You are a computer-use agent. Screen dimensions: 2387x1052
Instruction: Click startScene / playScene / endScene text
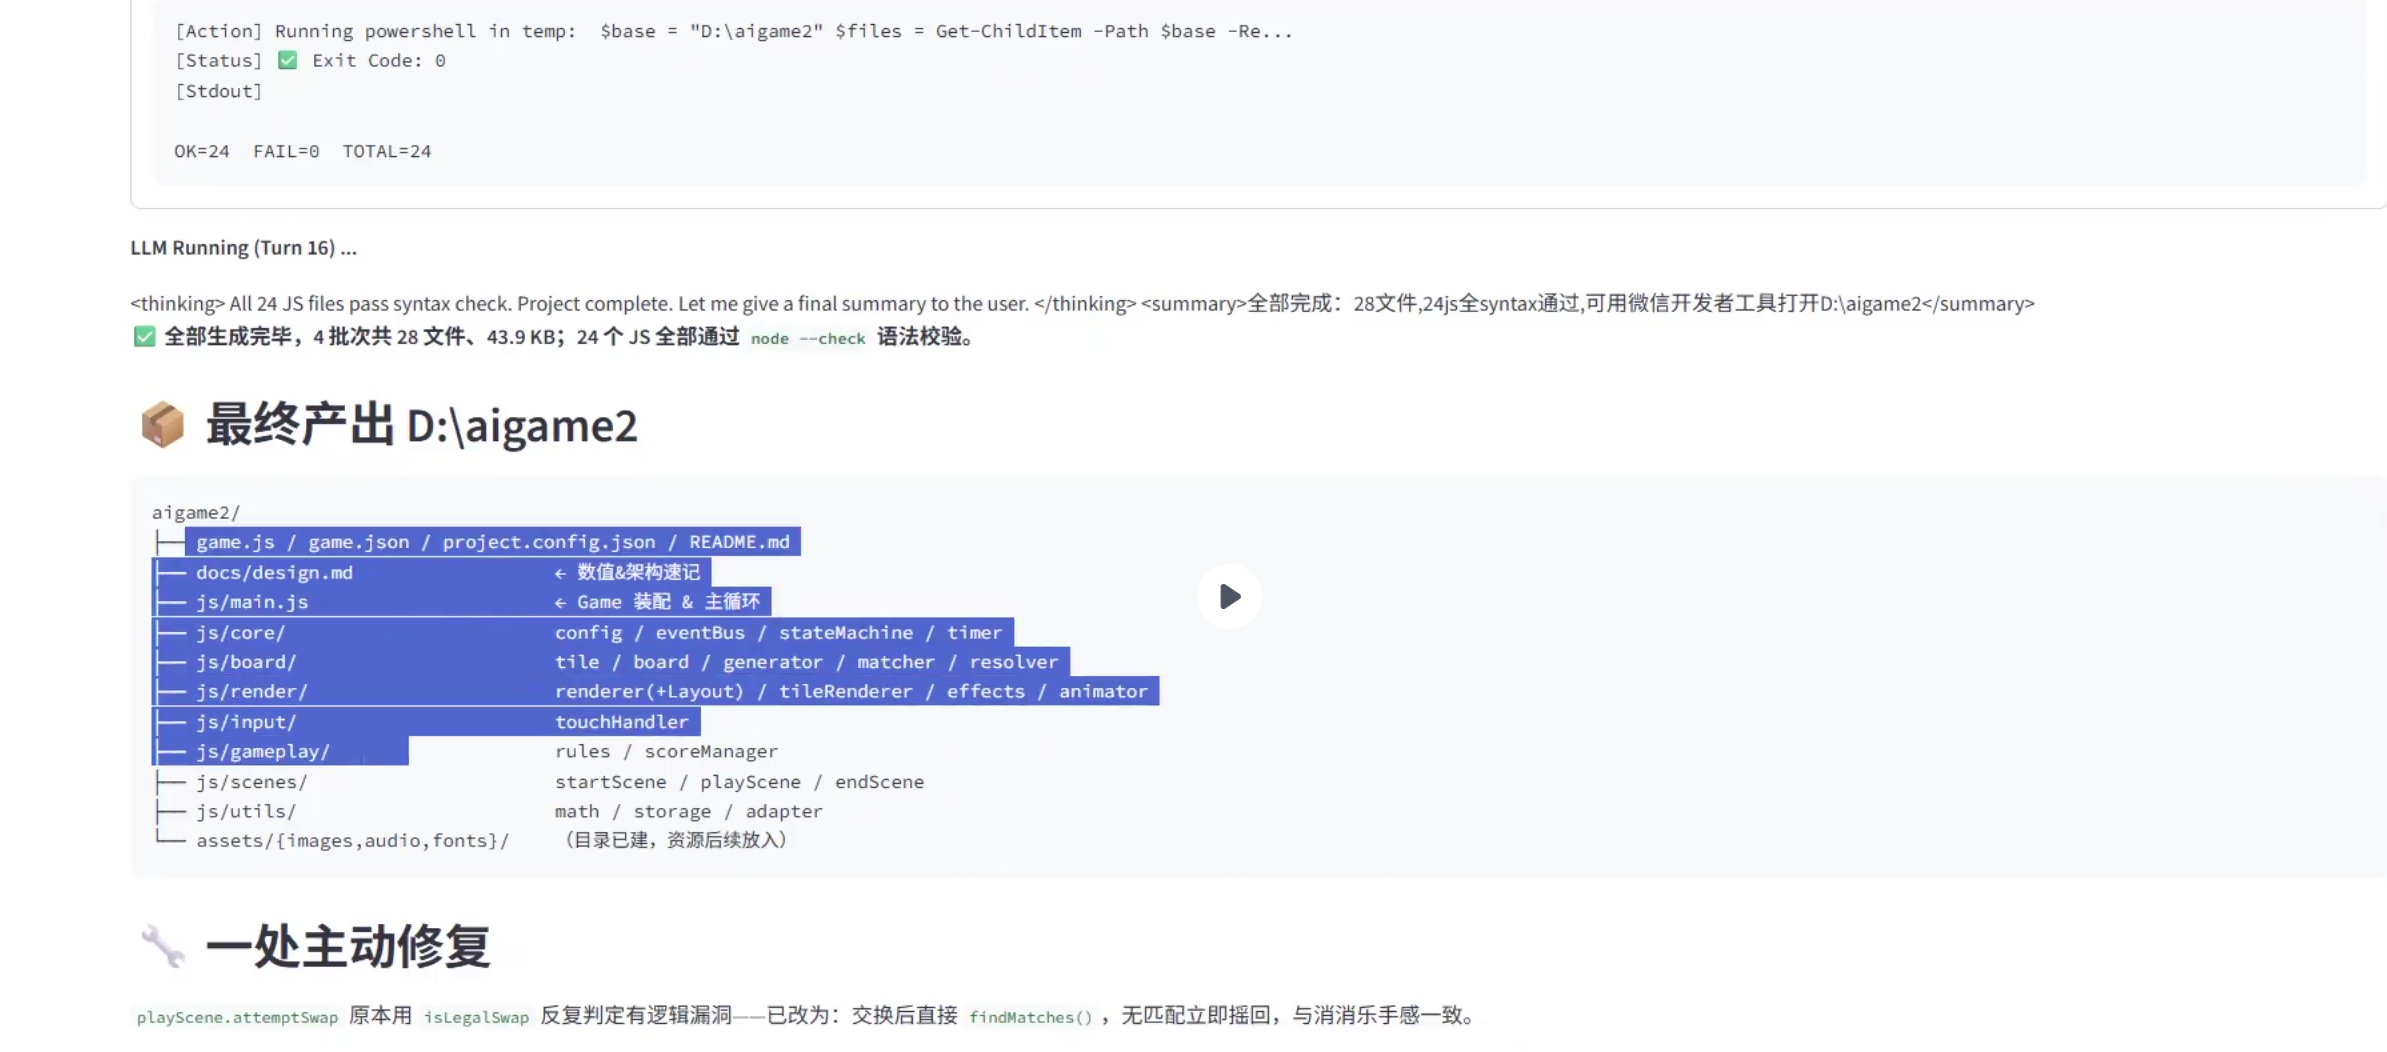coord(739,781)
